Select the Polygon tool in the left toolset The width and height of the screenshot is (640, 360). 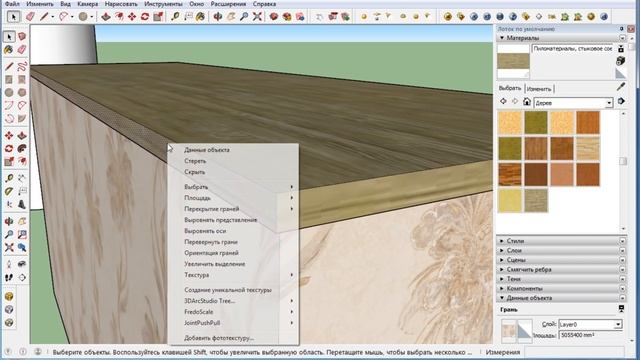click(x=22, y=93)
